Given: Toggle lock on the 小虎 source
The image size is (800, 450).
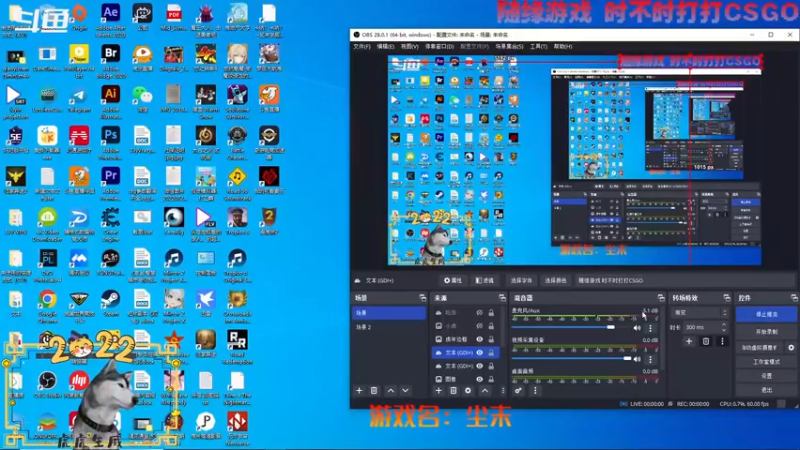Looking at the screenshot, I should click(491, 326).
